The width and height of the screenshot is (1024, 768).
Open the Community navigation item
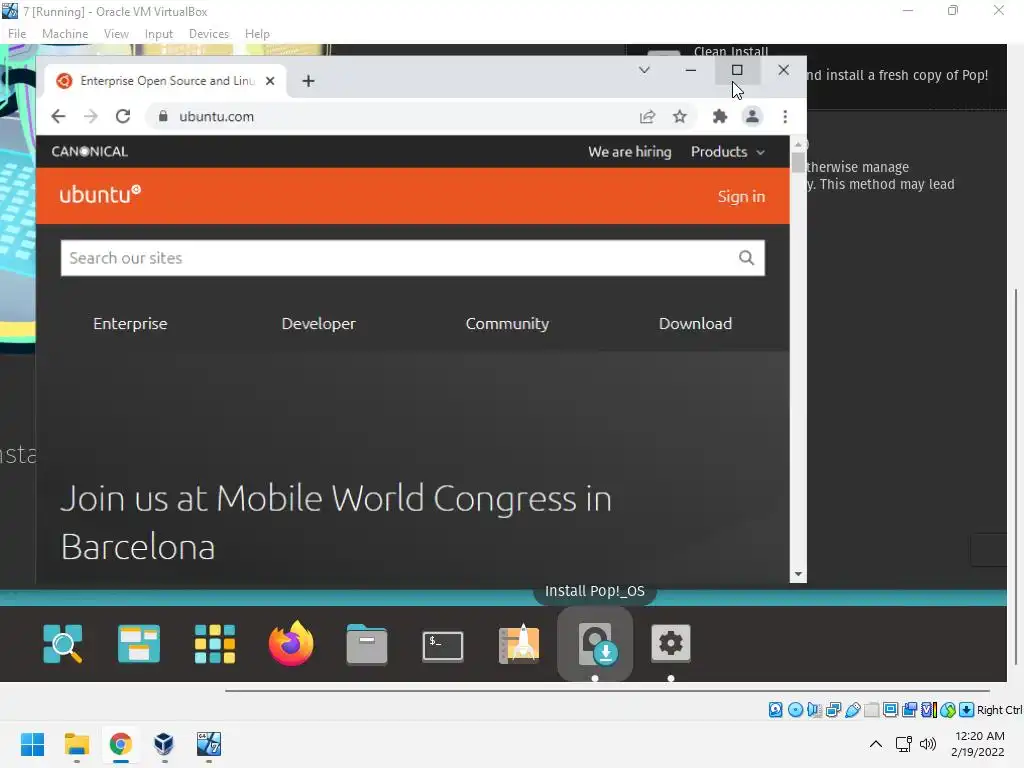click(507, 323)
